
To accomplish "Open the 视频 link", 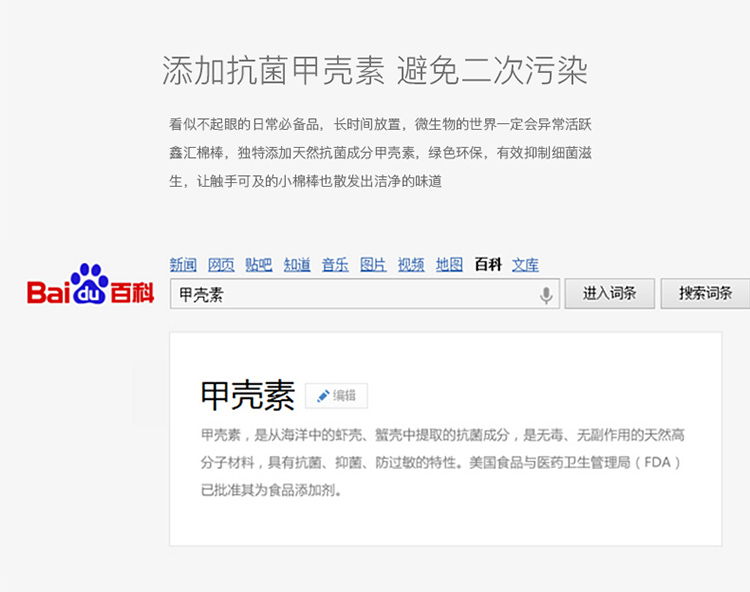I will coord(411,264).
